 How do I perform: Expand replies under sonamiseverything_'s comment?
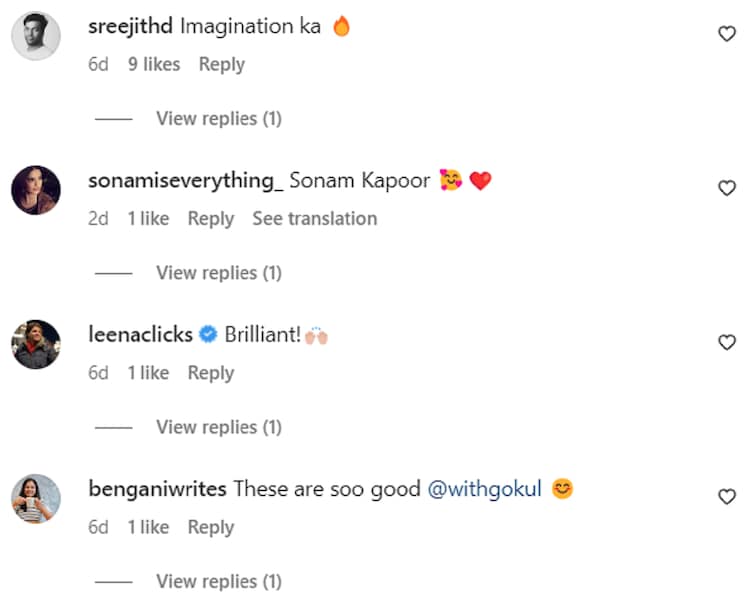[218, 273]
